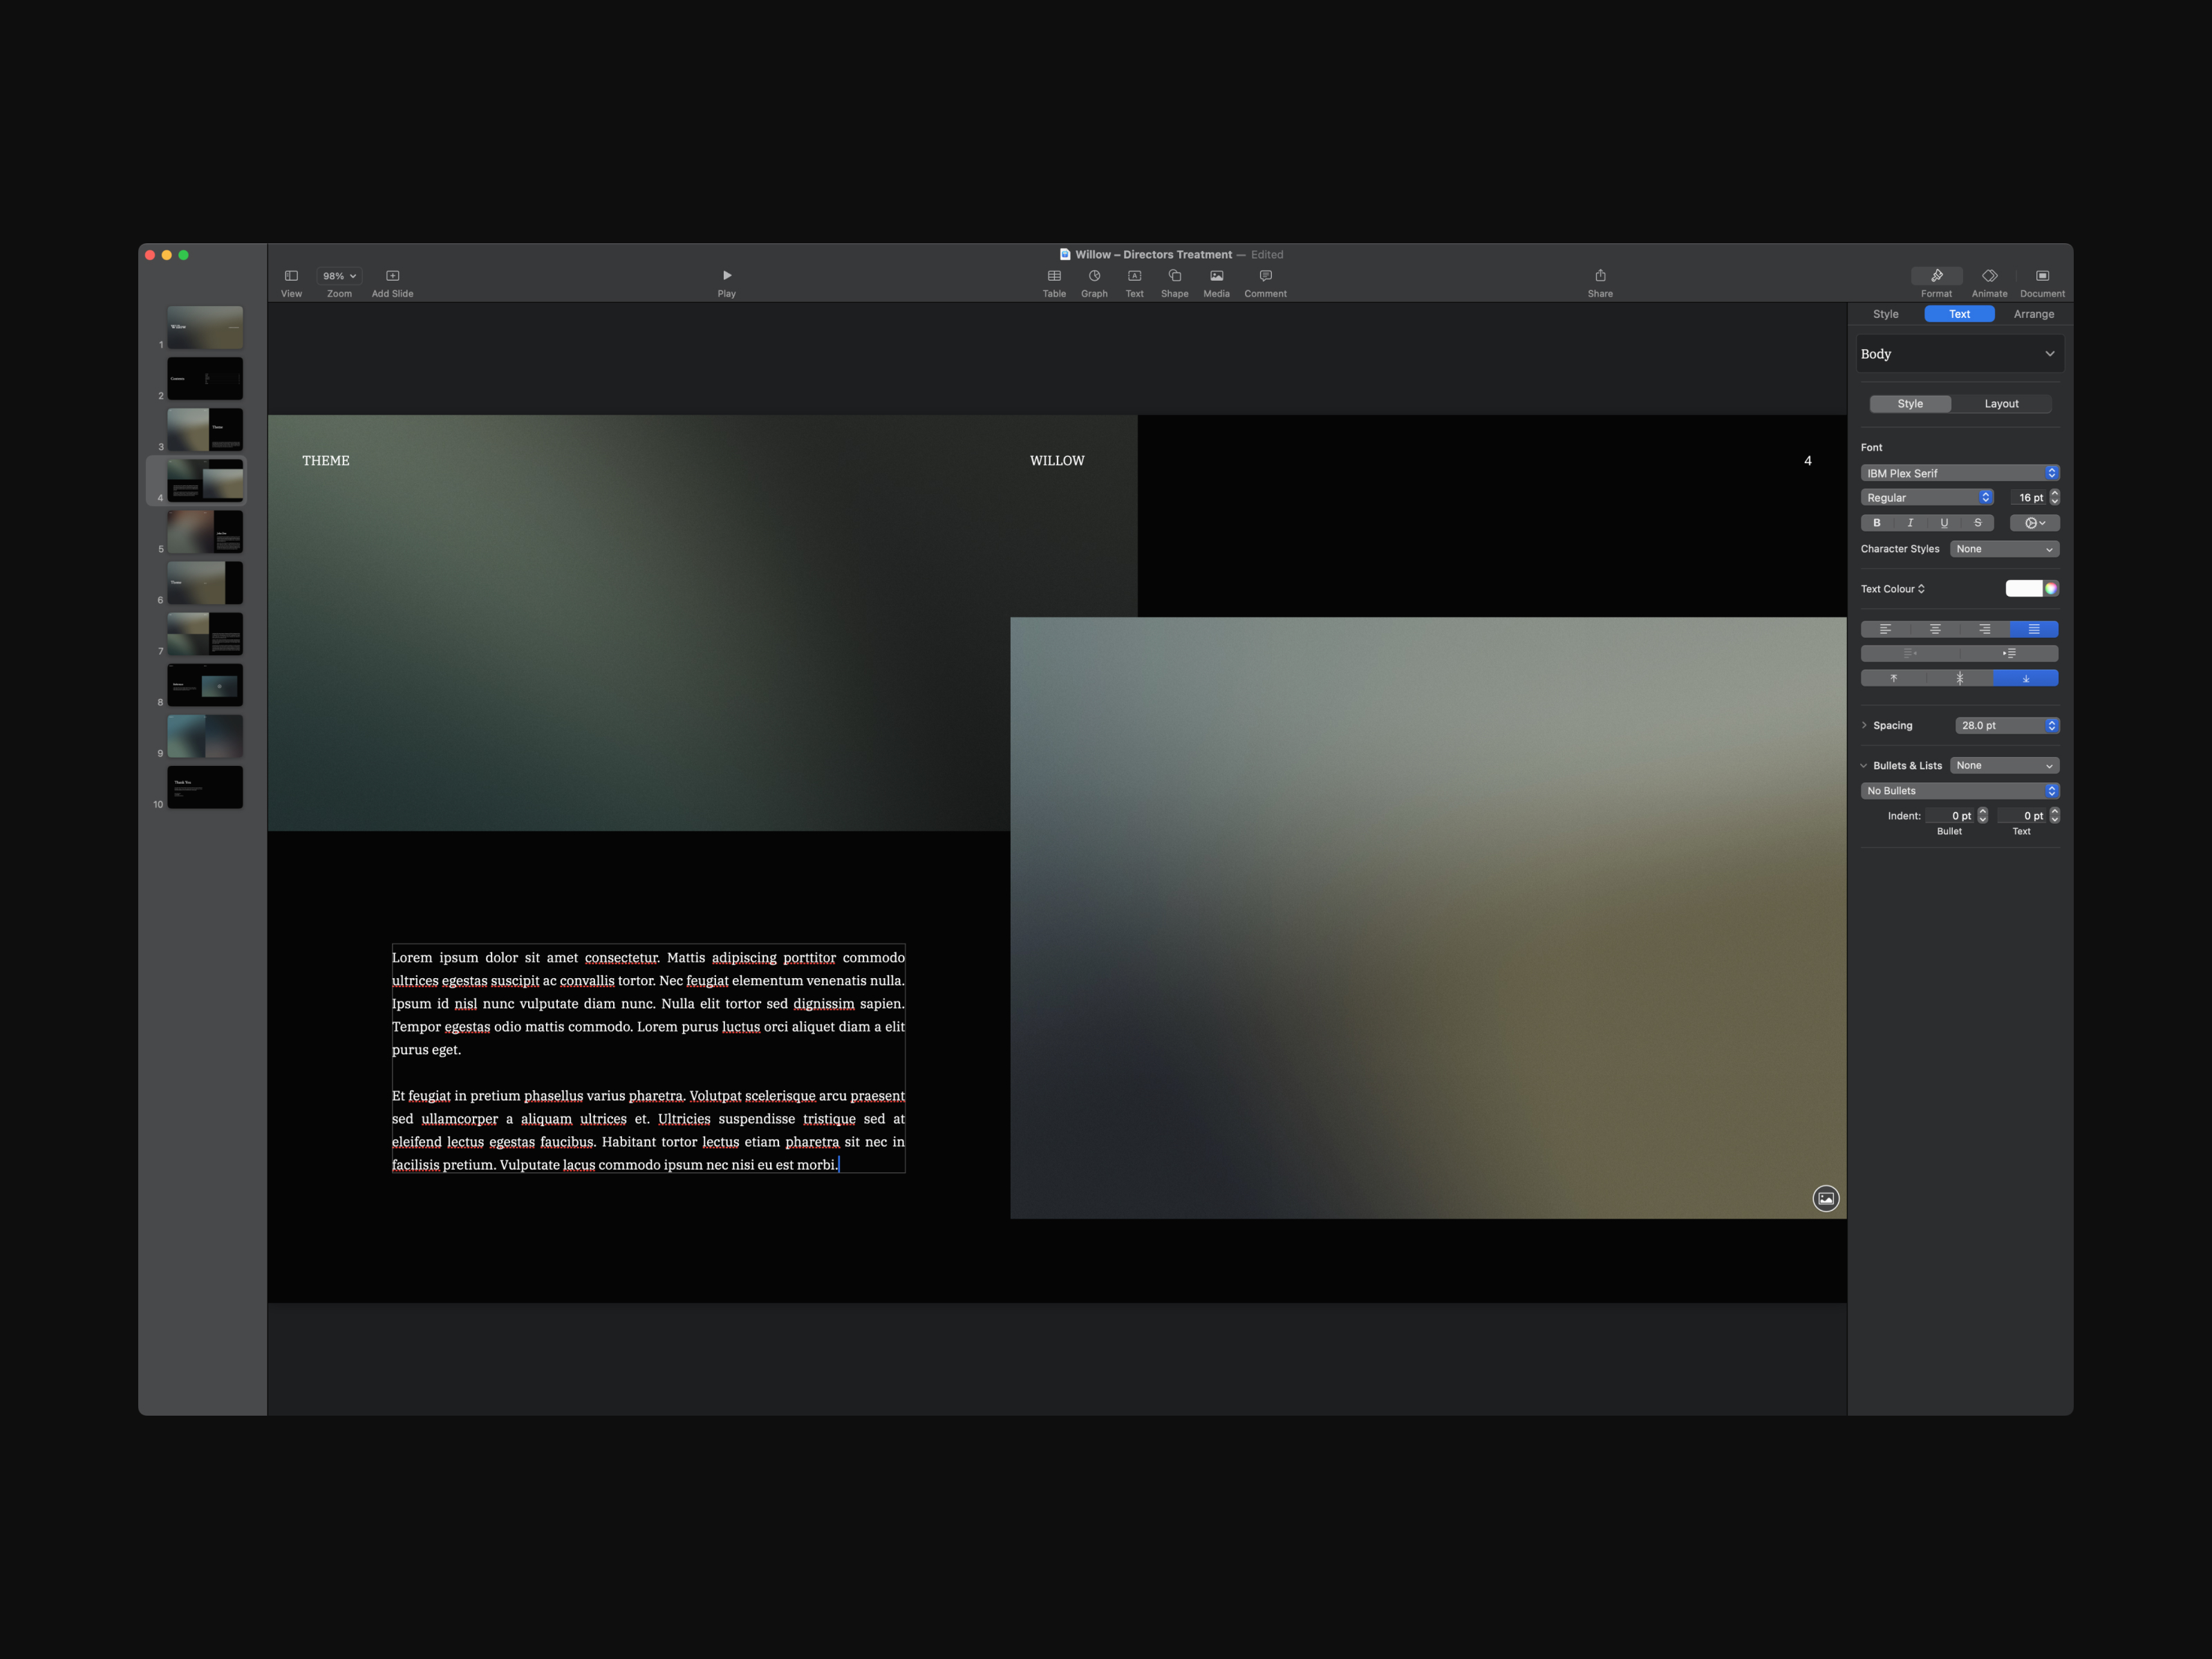This screenshot has width=2212, height=1659.
Task: Centre-align the text
Action: 1935,629
